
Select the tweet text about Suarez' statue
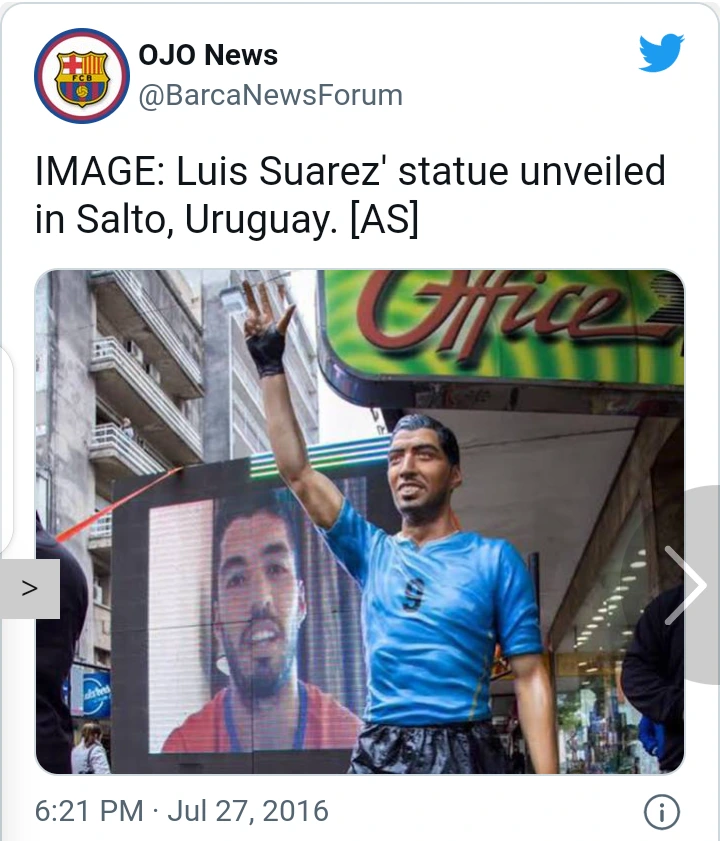[350, 195]
